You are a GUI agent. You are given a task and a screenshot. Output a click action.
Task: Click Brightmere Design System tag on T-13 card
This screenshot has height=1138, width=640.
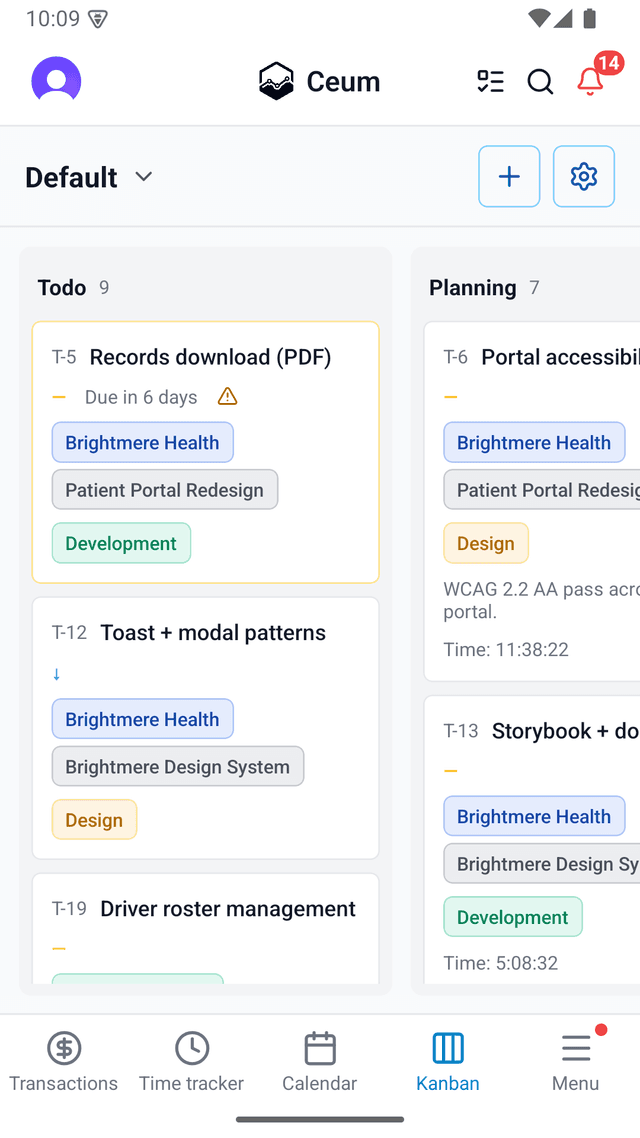(x=542, y=863)
